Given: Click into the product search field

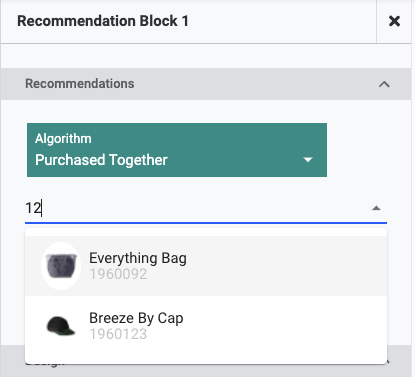Looking at the screenshot, I should (206, 208).
